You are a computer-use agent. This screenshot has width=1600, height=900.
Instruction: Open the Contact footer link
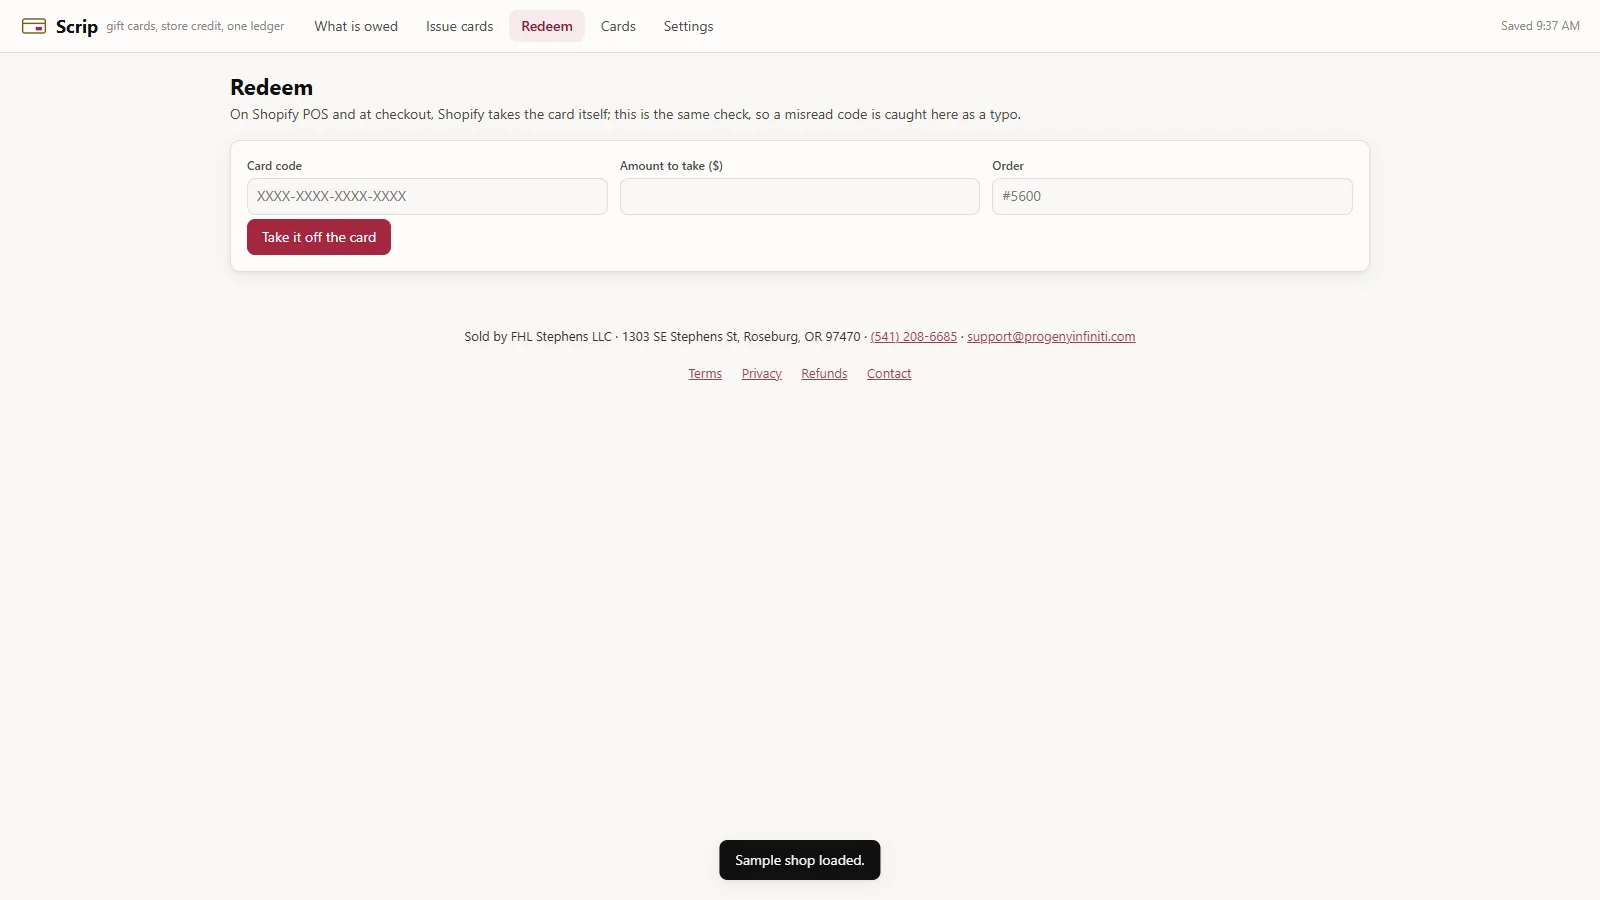click(x=889, y=374)
